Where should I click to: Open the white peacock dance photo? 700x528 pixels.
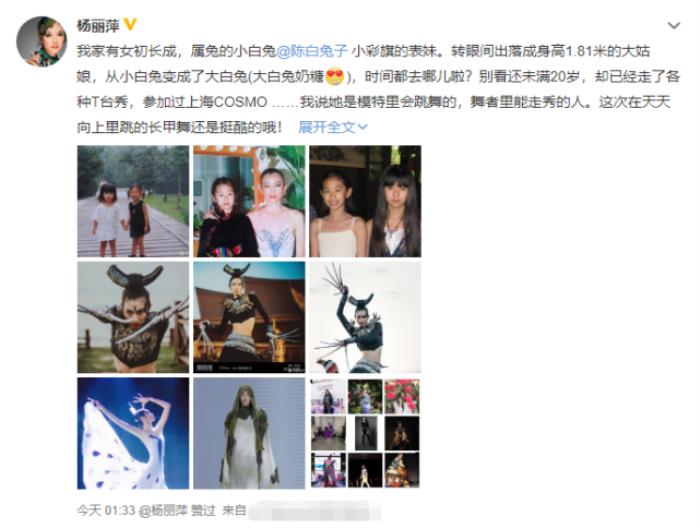tap(133, 433)
